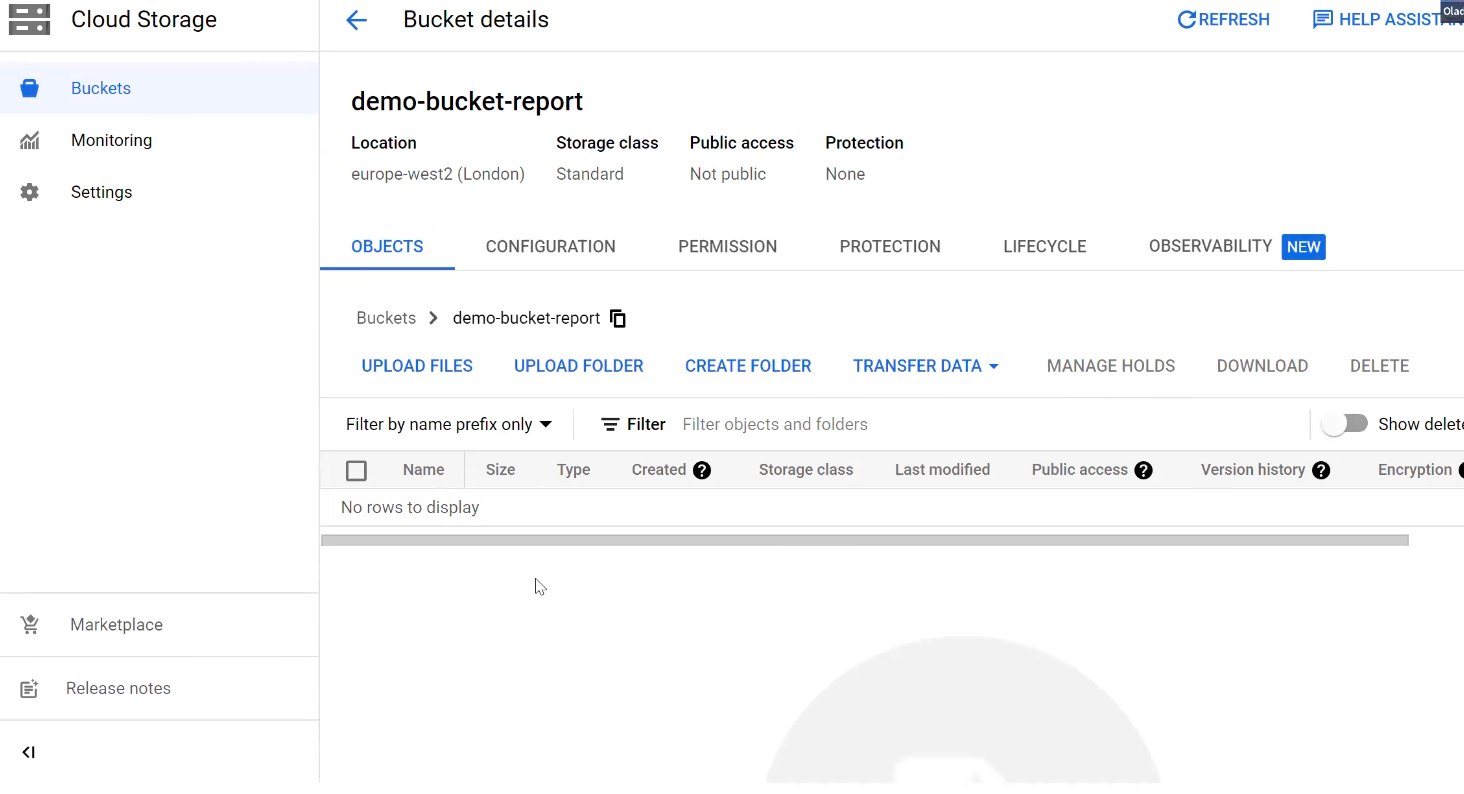Image resolution: width=1464 pixels, height=794 pixels.
Task: Click the Standard storage class value
Action: click(x=590, y=174)
